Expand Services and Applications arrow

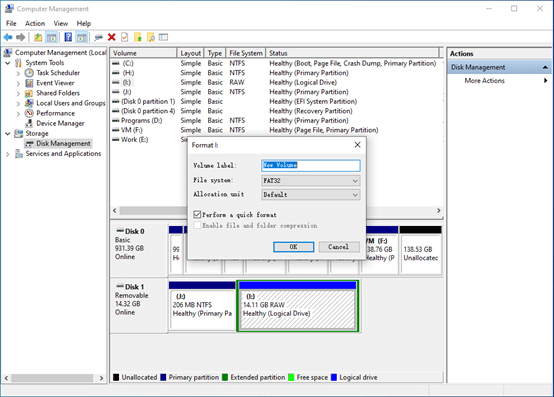8,154
